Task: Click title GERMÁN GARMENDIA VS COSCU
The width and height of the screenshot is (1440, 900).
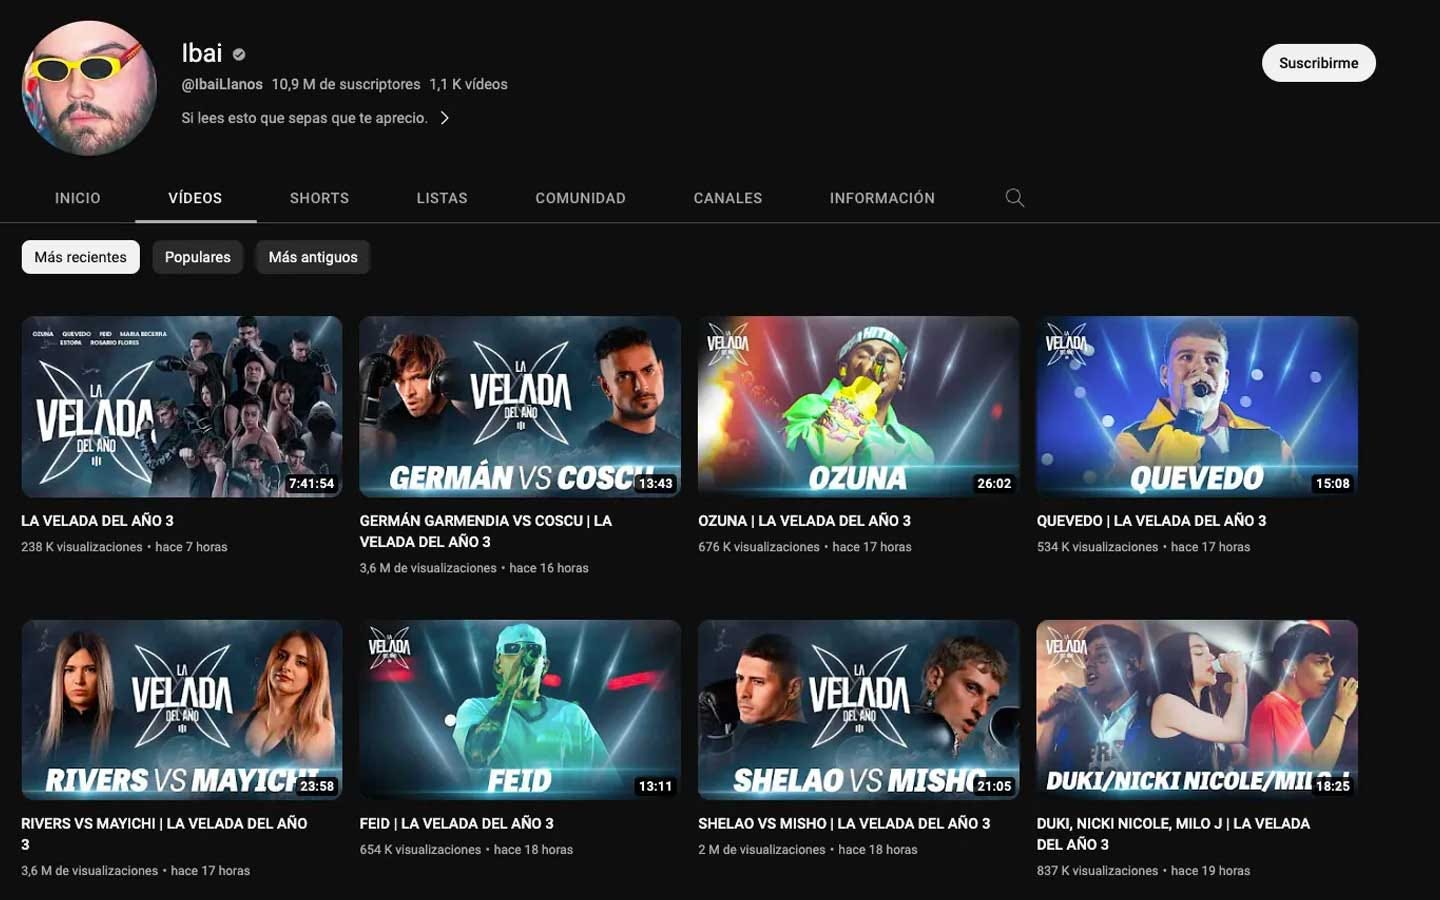Action: click(486, 531)
